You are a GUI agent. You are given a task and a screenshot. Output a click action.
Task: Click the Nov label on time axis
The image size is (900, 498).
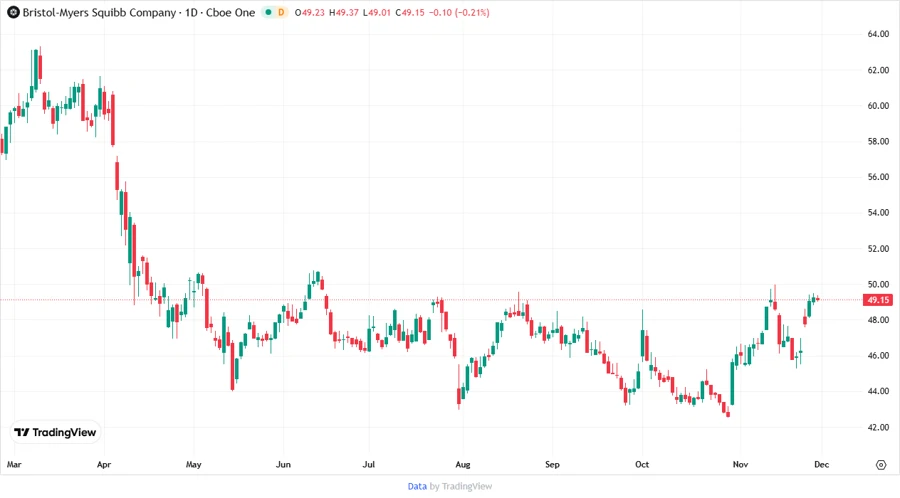pyautogui.click(x=740, y=464)
